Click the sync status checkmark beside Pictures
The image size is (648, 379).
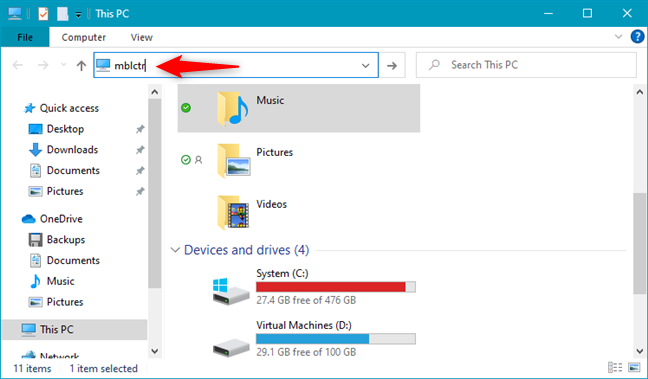(186, 160)
